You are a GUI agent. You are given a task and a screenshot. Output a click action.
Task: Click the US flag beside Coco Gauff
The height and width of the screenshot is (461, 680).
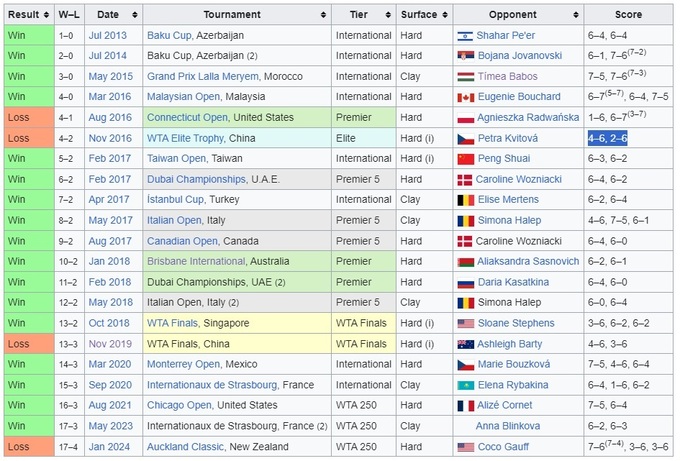(465, 447)
